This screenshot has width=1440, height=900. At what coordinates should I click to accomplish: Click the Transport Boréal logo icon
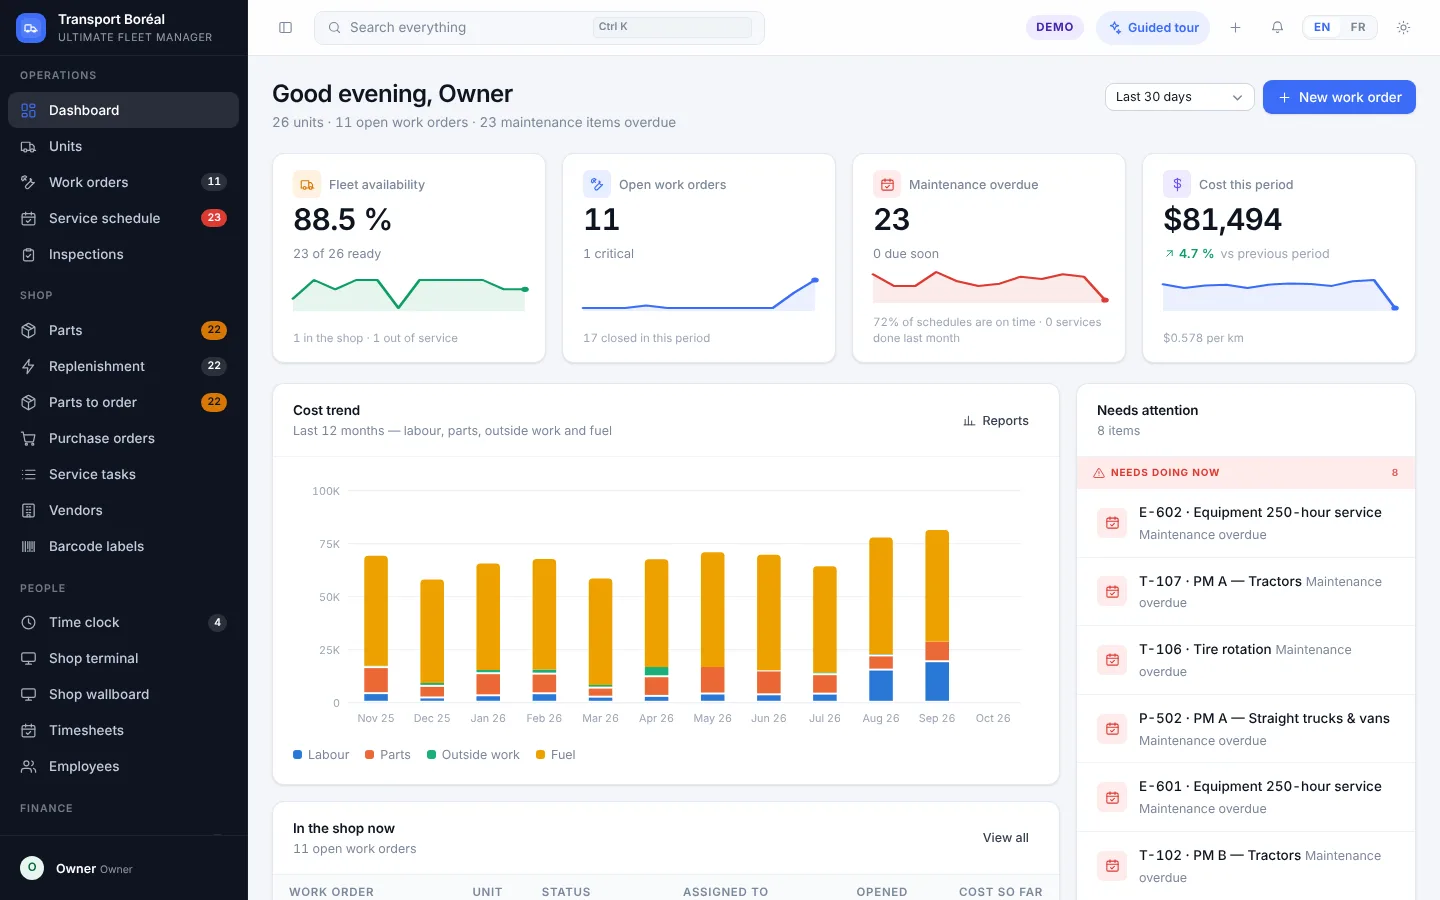tap(31, 28)
